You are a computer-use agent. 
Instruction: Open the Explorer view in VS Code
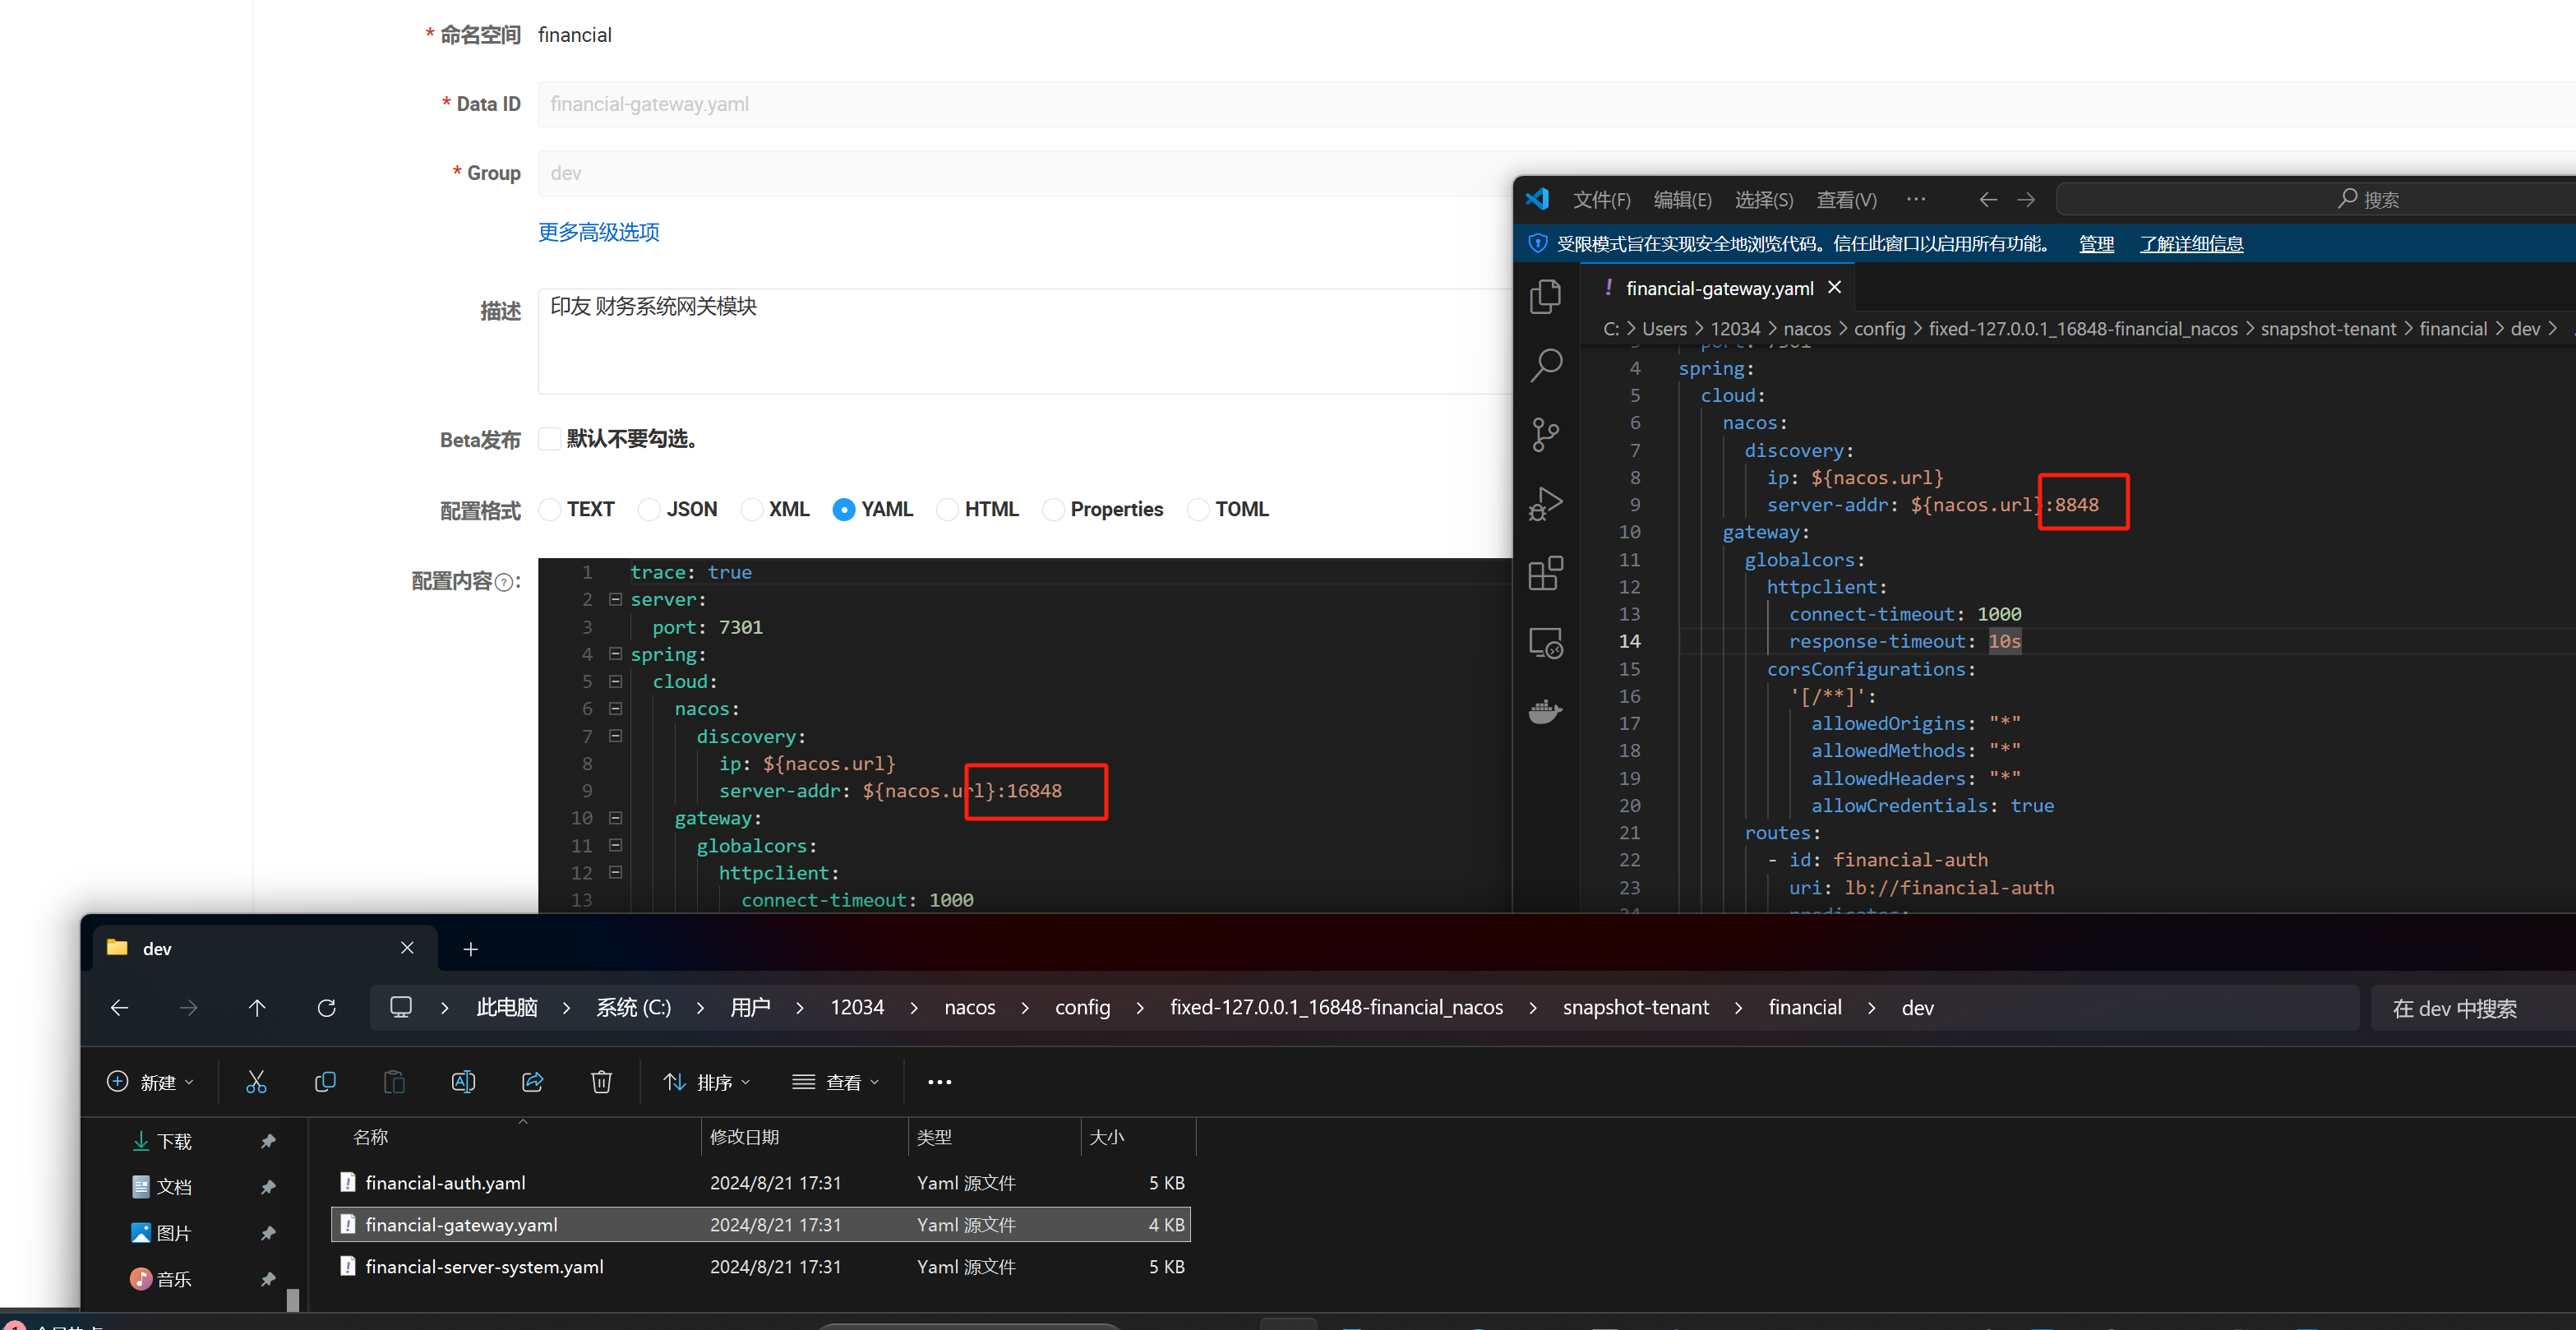coord(1546,296)
